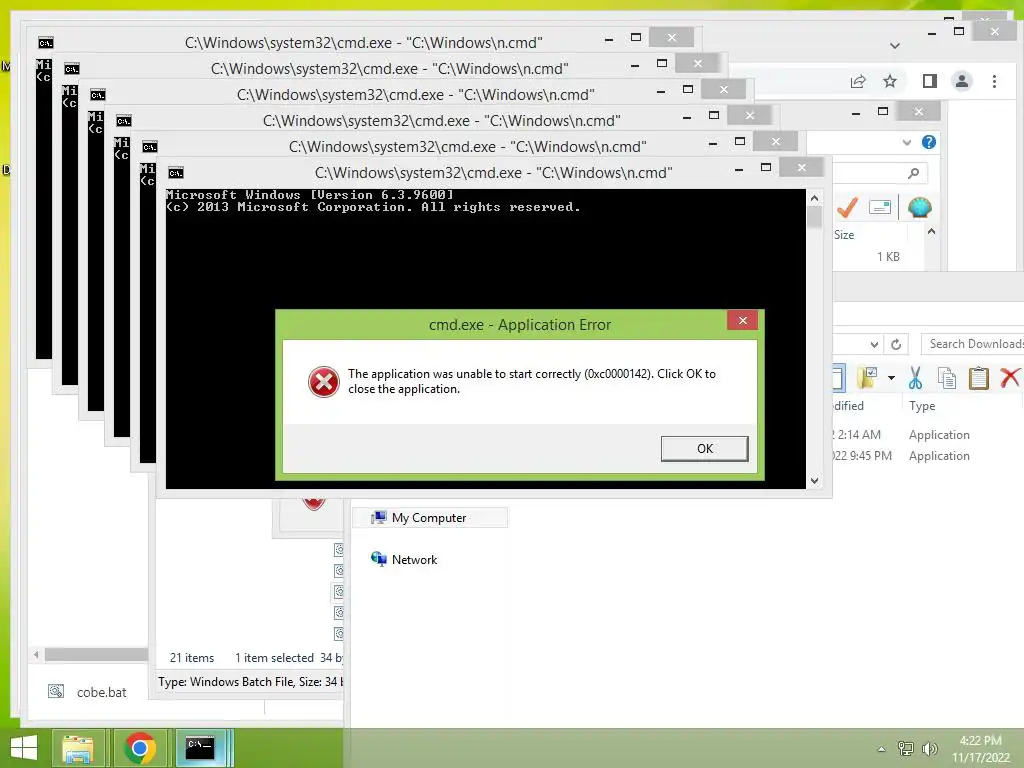Select the cobe.bat file
This screenshot has height=768, width=1024.
(88, 692)
